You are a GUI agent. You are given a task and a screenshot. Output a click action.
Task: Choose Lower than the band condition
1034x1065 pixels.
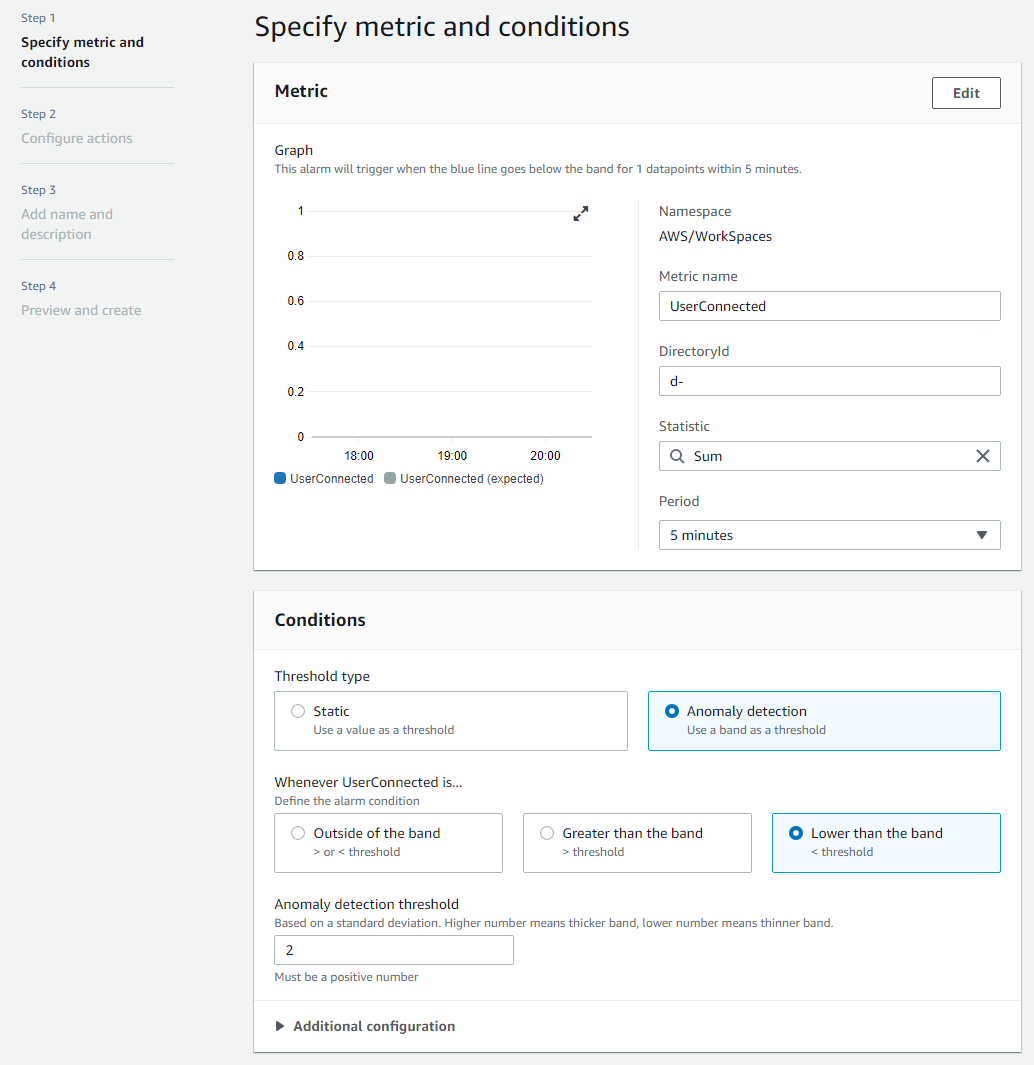click(796, 833)
